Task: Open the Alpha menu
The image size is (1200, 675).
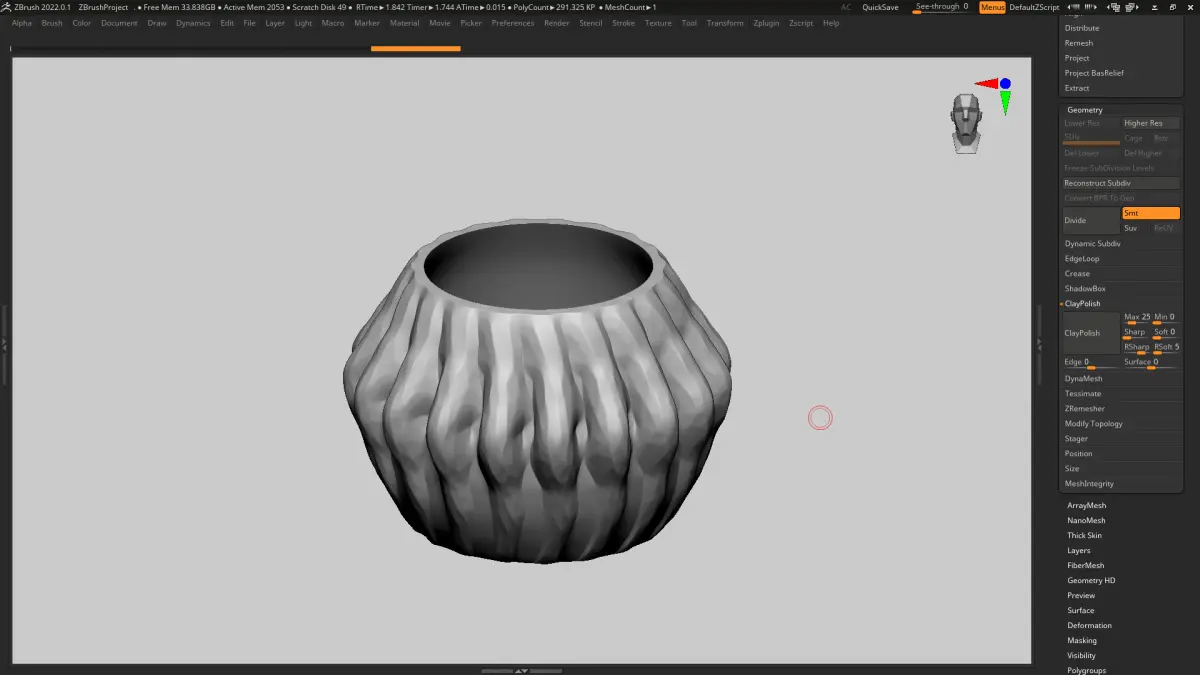Action: pyautogui.click(x=22, y=23)
